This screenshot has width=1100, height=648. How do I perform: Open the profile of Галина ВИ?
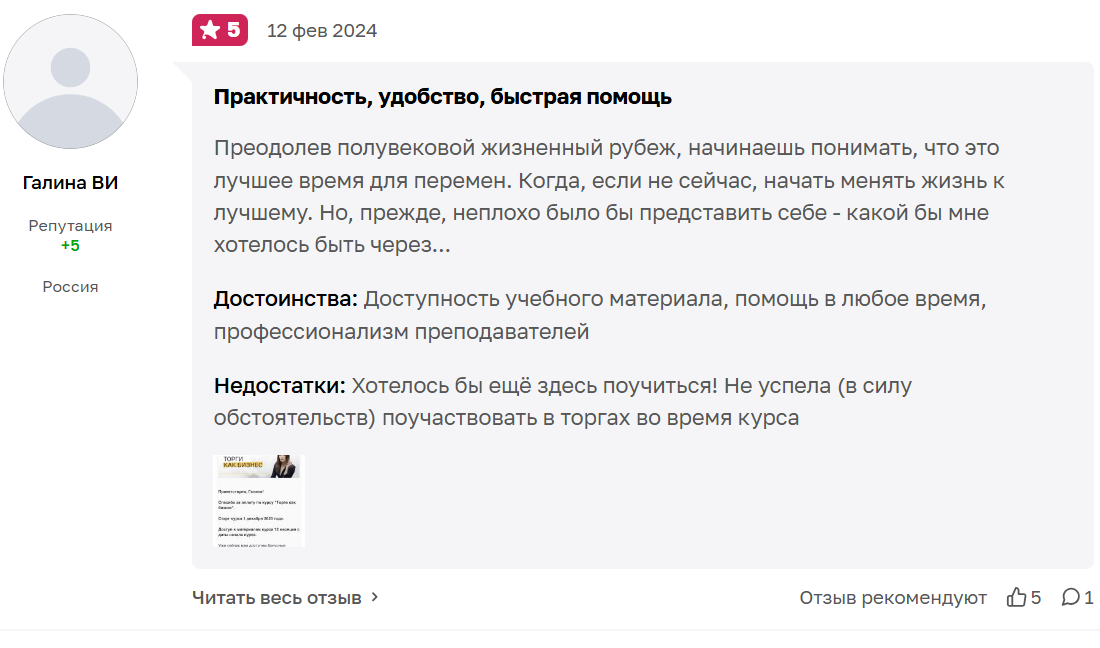click(70, 183)
